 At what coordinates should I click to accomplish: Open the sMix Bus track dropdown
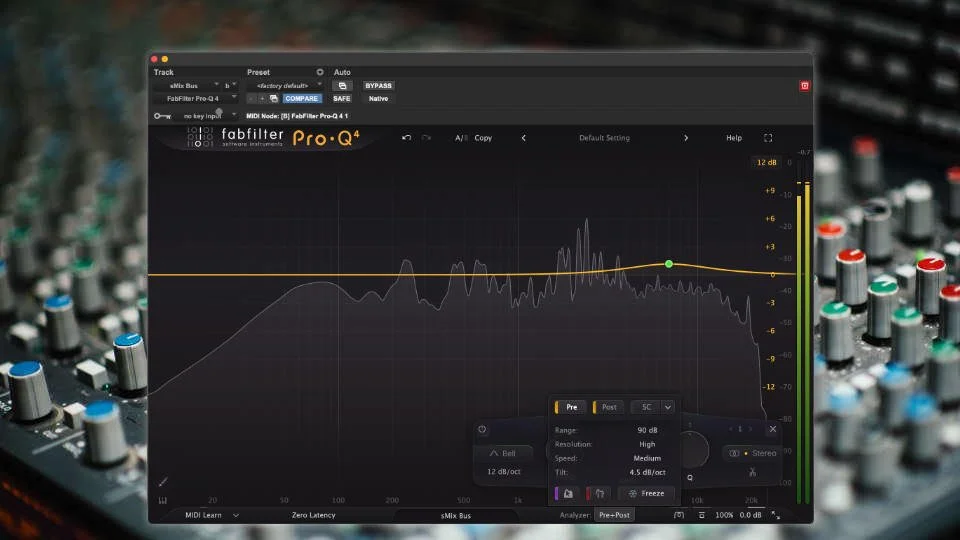[186, 86]
